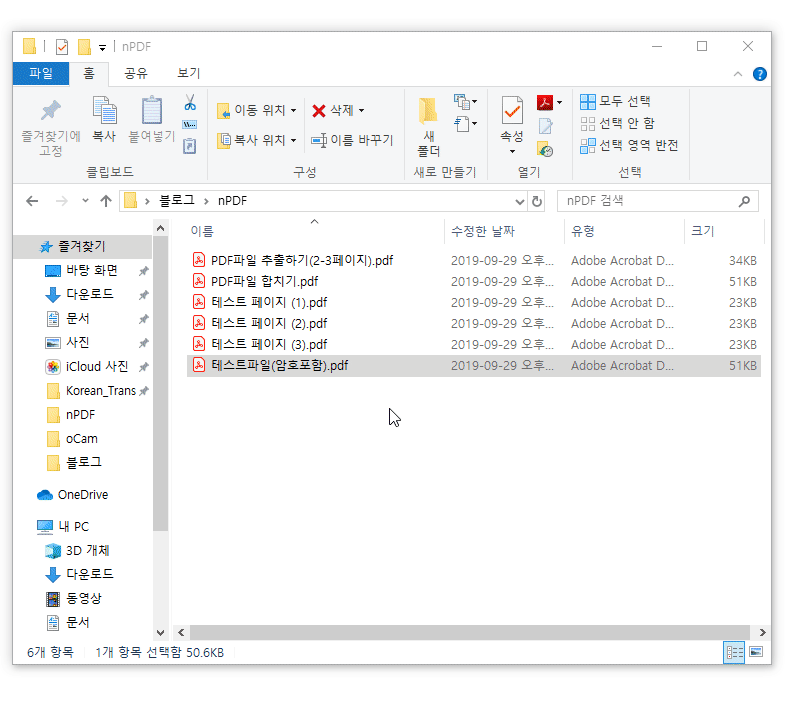The height and width of the screenshot is (724, 788).
Task: Create a new folder with the 새 폴더 icon
Action: point(429,111)
